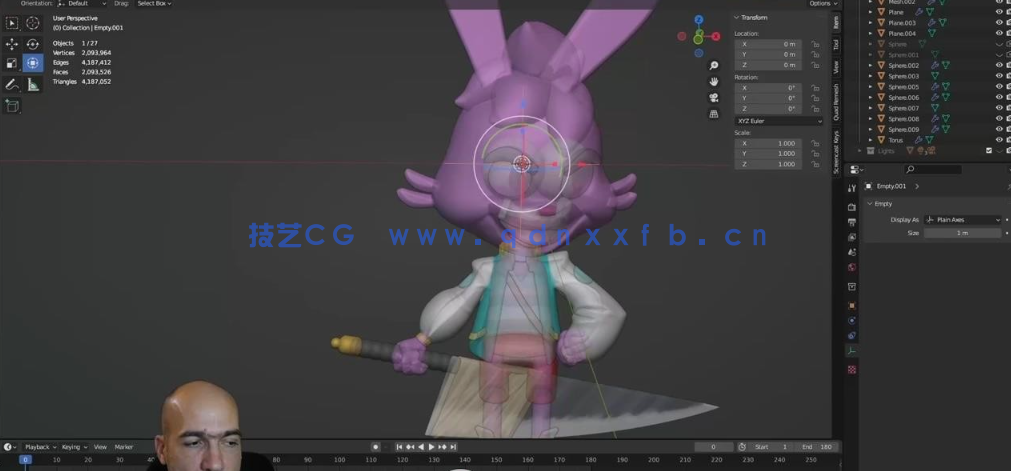This screenshot has height=471, width=1011.
Task: Expand the Lights collection
Action: coord(859,151)
